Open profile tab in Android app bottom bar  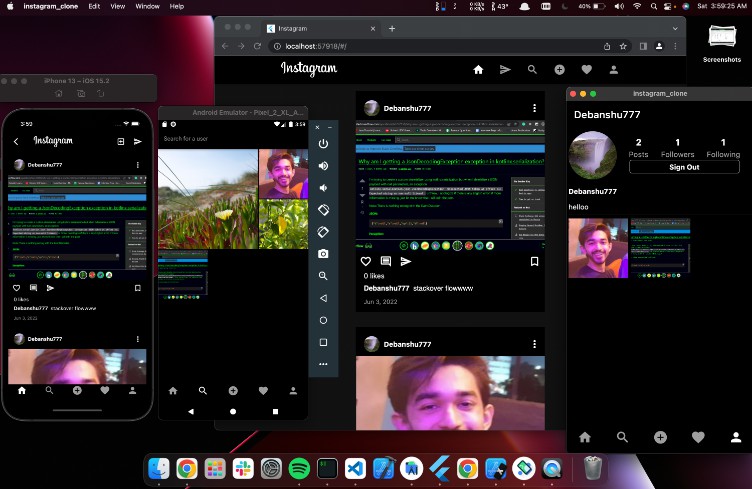click(x=293, y=391)
